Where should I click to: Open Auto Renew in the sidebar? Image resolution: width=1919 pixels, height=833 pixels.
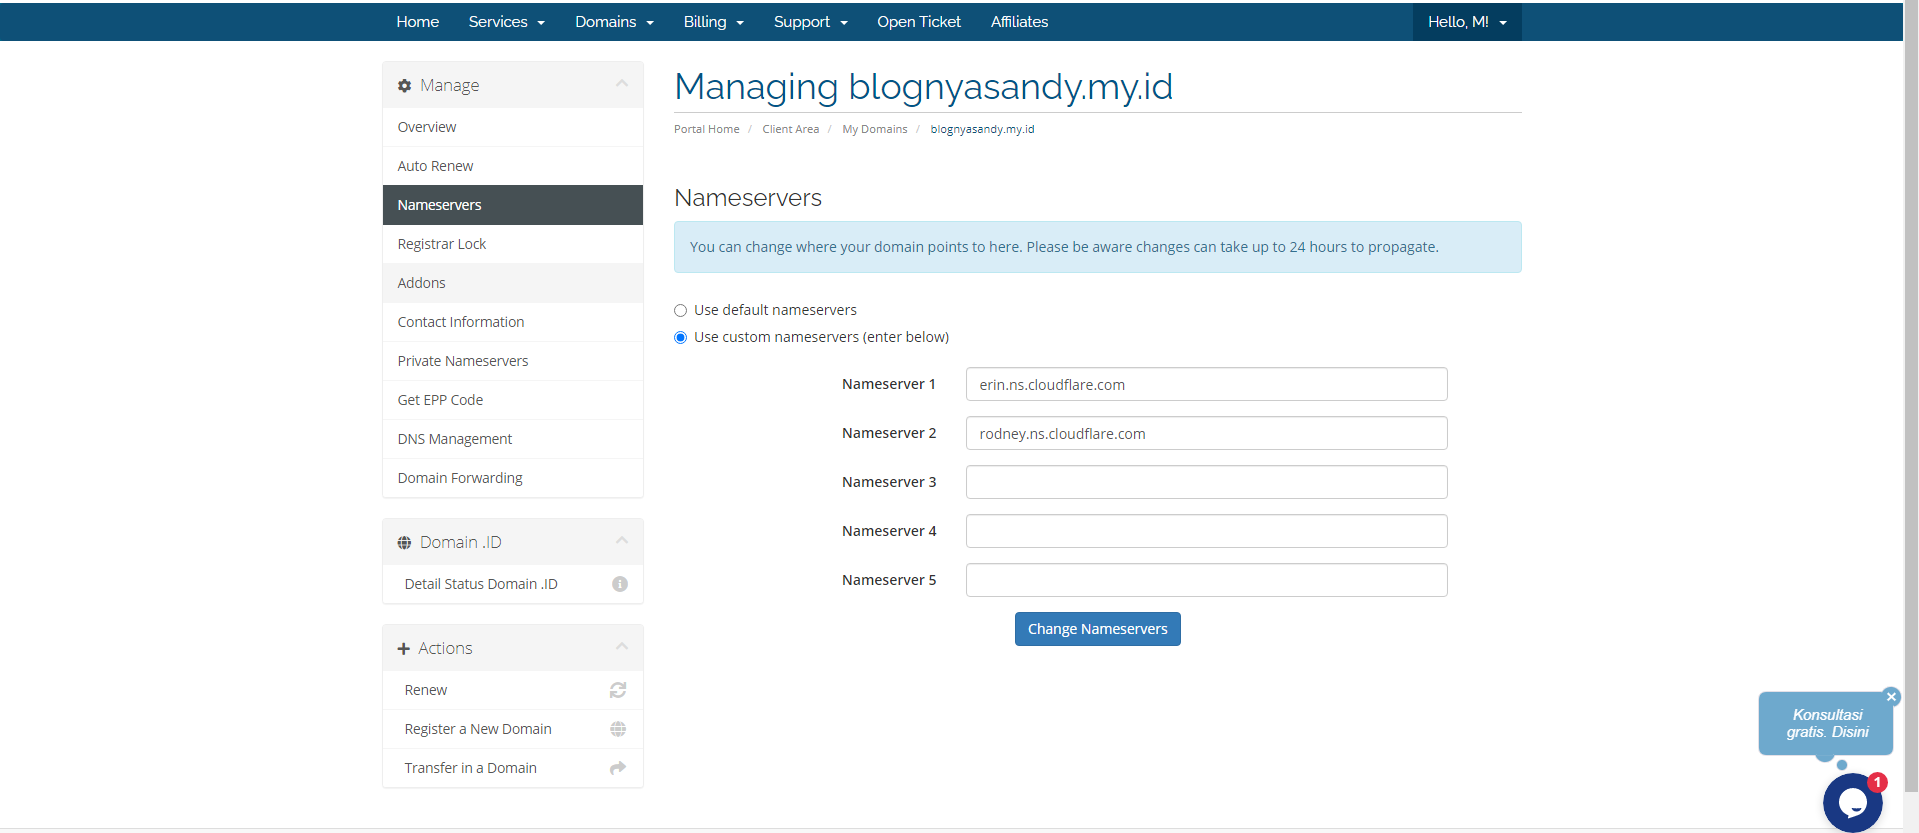point(513,166)
